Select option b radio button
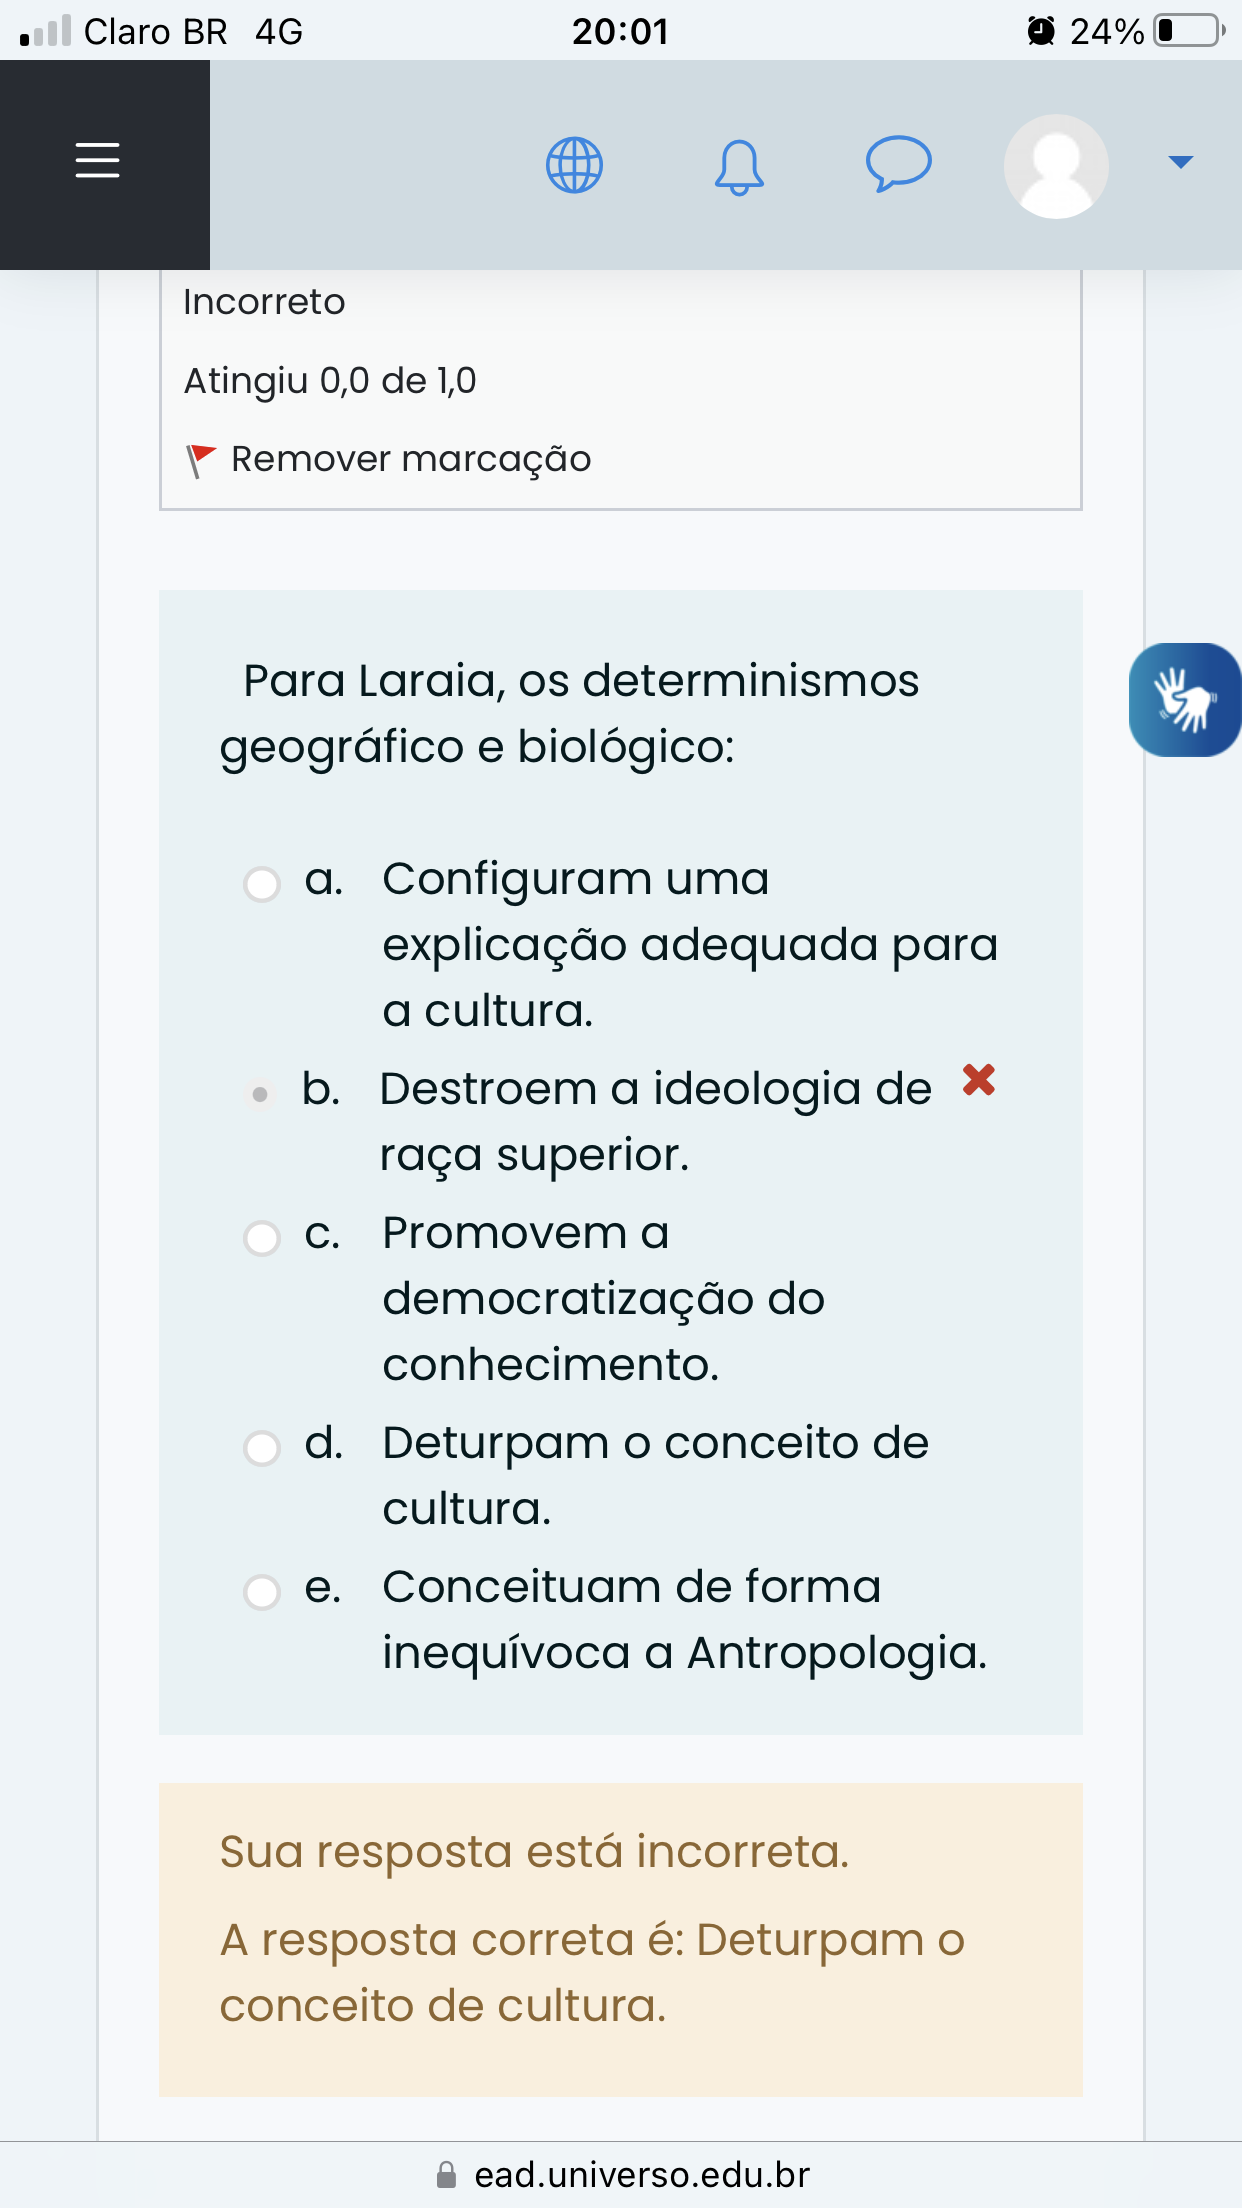This screenshot has height=2208, width=1242. click(260, 1094)
